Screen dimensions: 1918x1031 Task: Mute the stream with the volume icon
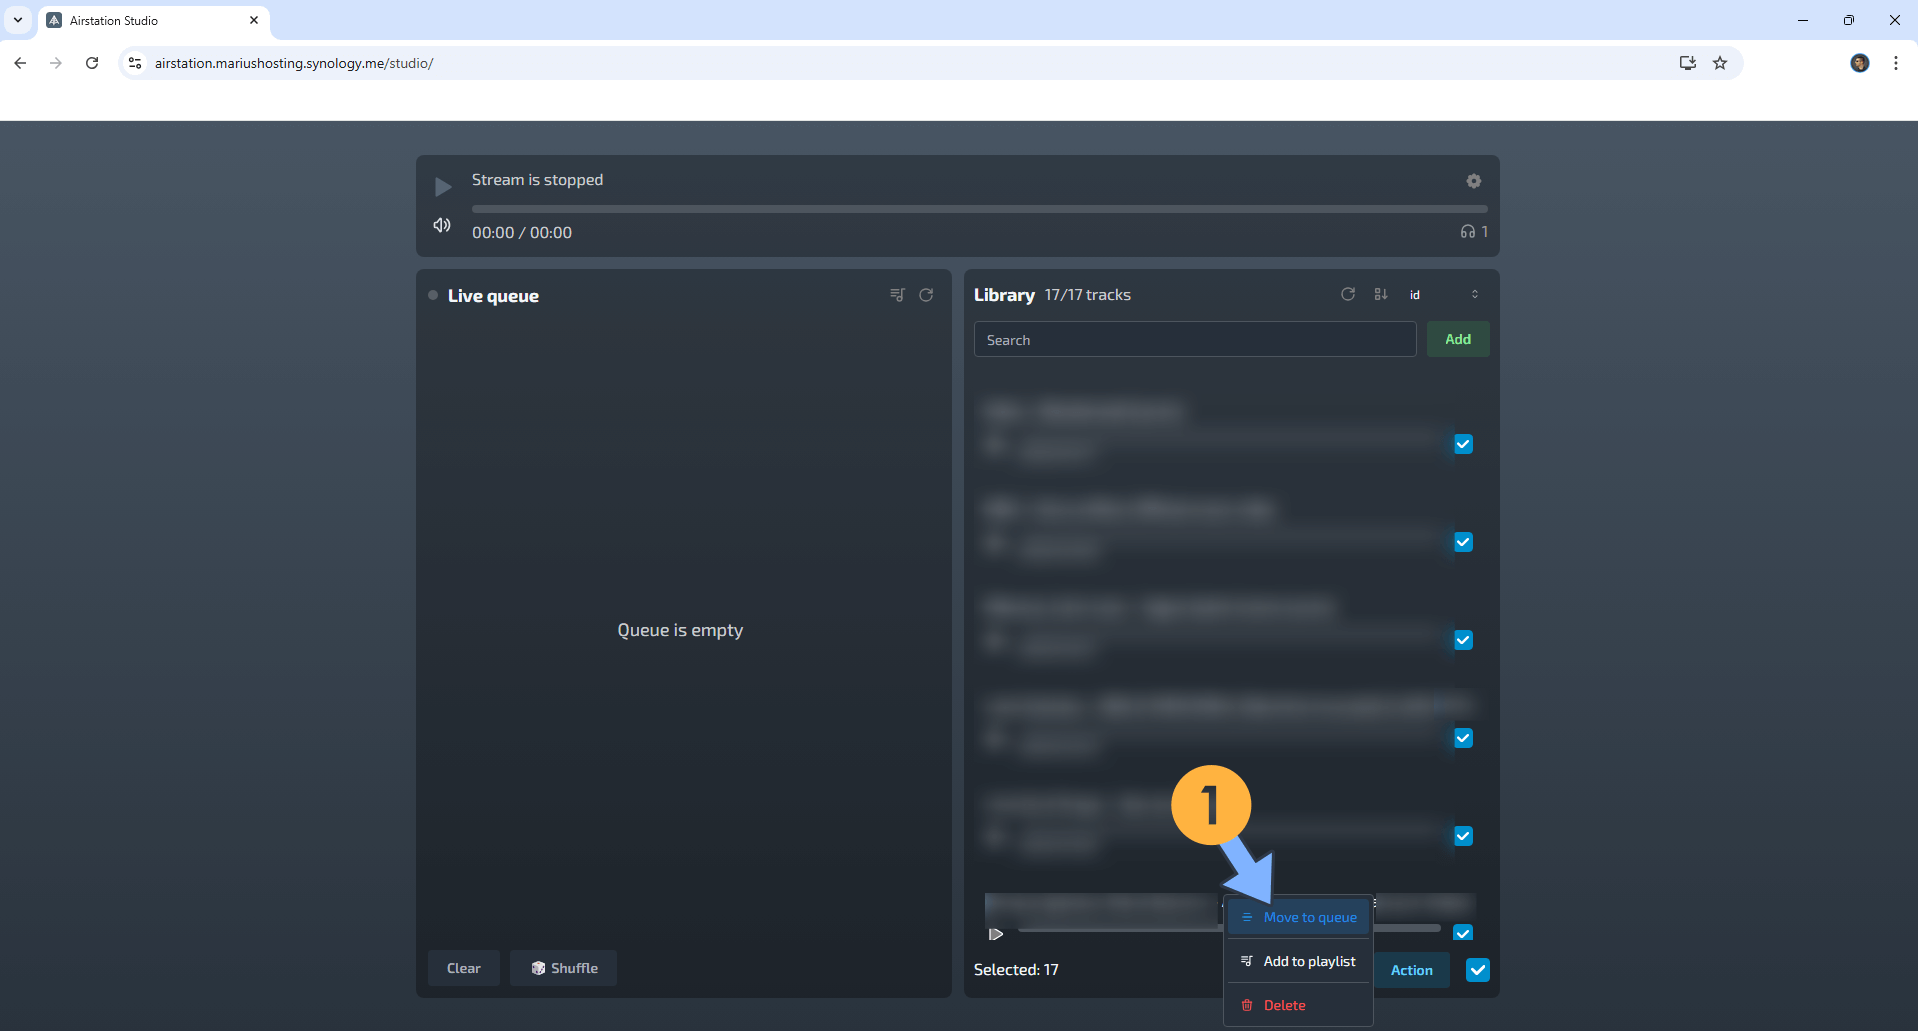point(441,225)
